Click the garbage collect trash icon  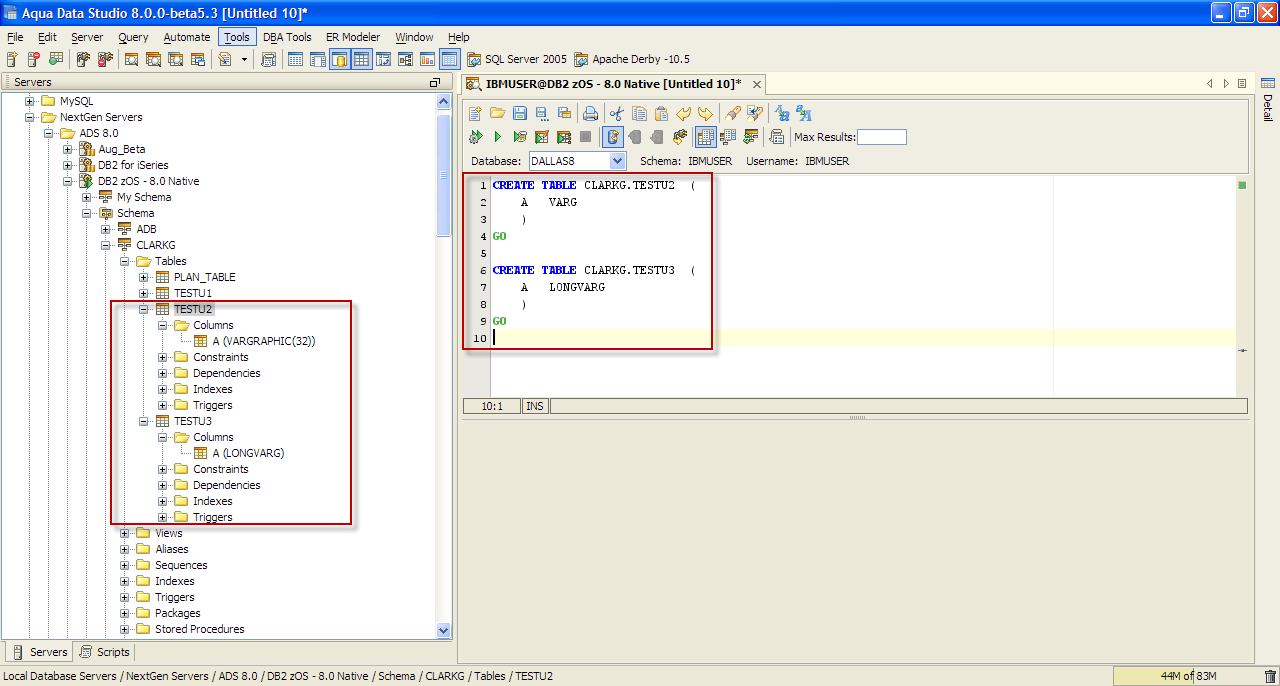[x=1270, y=676]
